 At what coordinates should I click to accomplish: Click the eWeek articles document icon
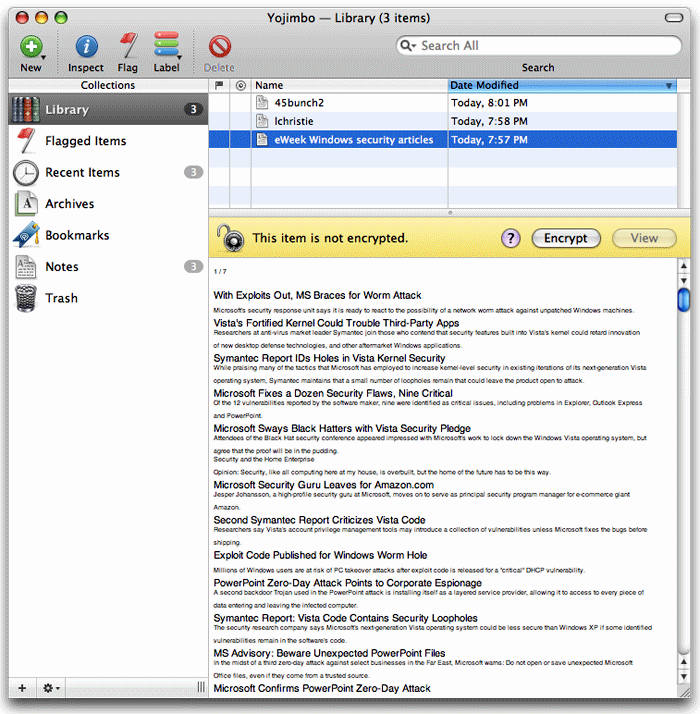[x=262, y=139]
